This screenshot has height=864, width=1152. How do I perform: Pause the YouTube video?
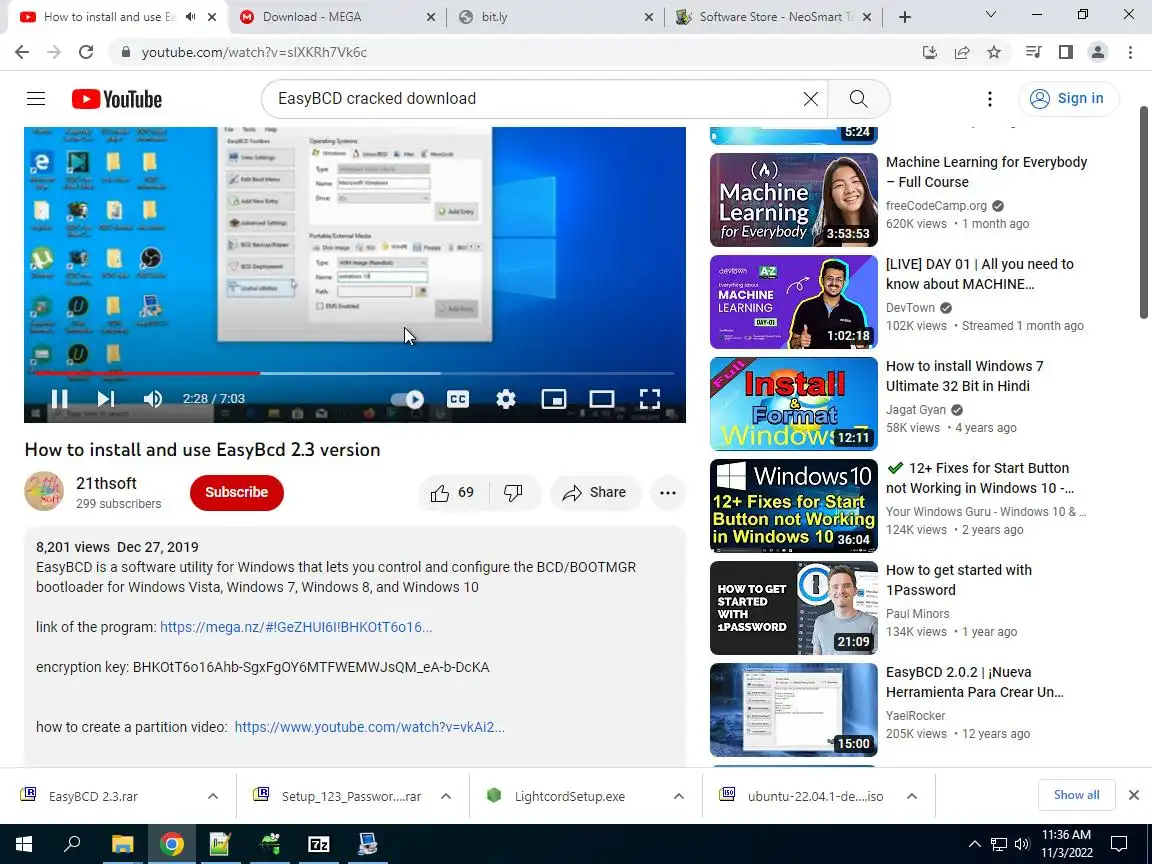[60, 399]
